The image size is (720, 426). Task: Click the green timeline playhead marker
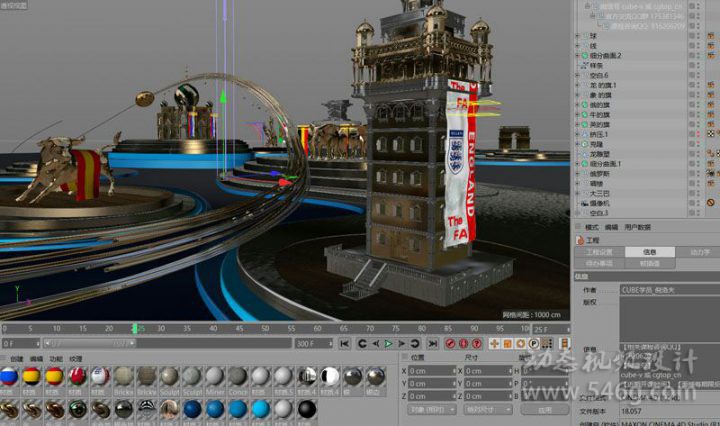pyautogui.click(x=137, y=327)
